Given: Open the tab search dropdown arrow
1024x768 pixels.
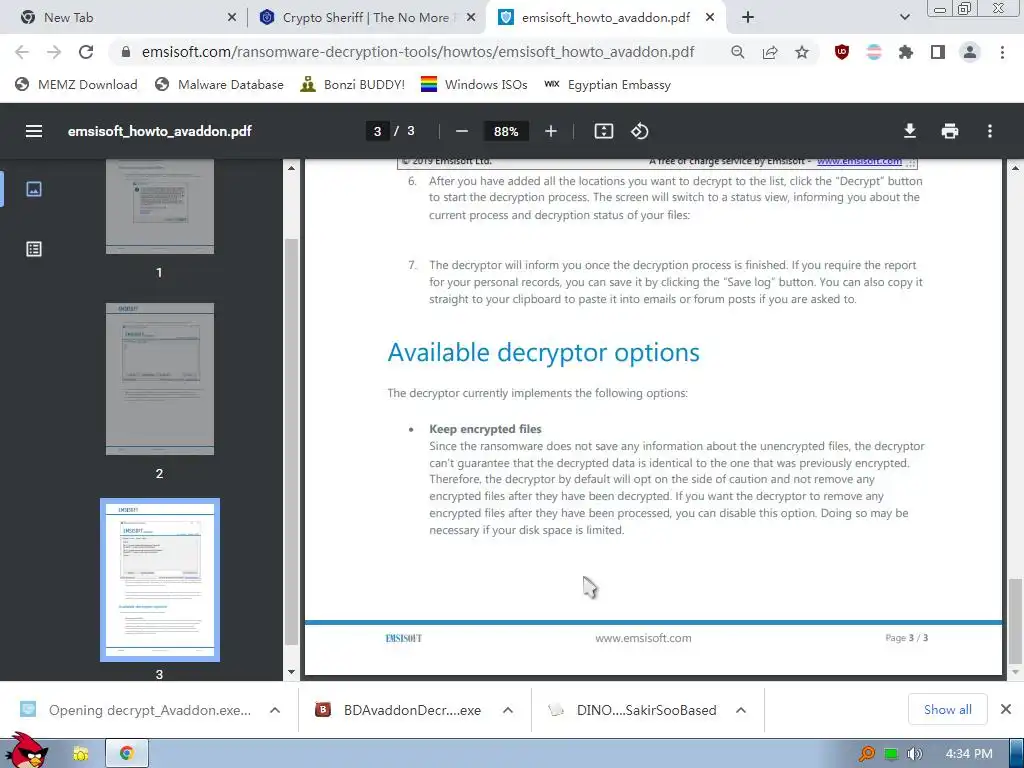Looking at the screenshot, I should click(x=904, y=18).
